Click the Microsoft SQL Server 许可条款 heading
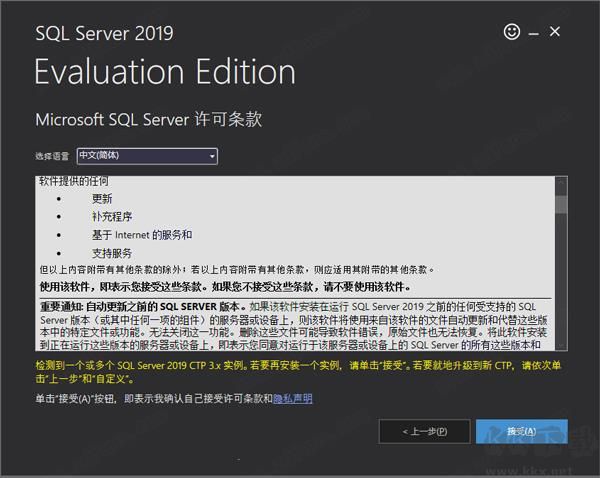 pyautogui.click(x=148, y=119)
